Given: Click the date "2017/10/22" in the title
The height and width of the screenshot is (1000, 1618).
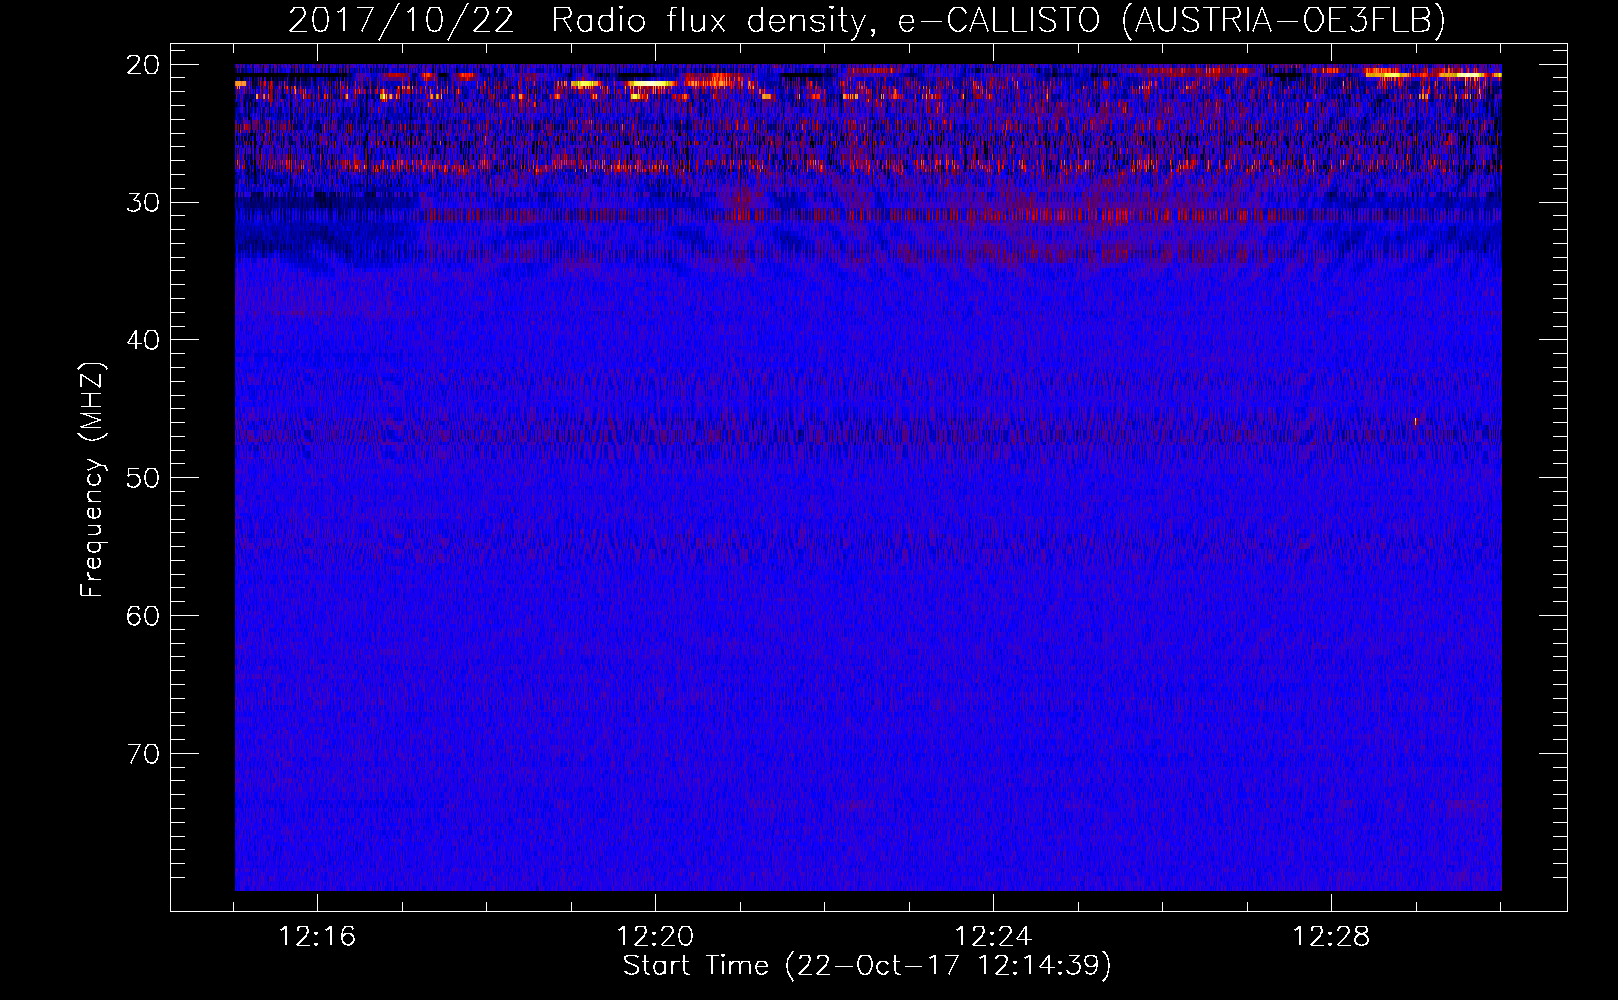Looking at the screenshot, I should 402,19.
